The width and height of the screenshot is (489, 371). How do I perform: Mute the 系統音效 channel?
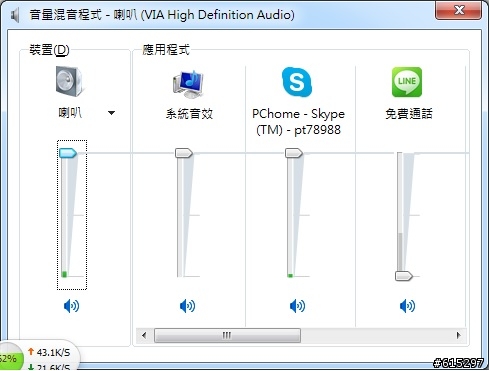(x=187, y=306)
